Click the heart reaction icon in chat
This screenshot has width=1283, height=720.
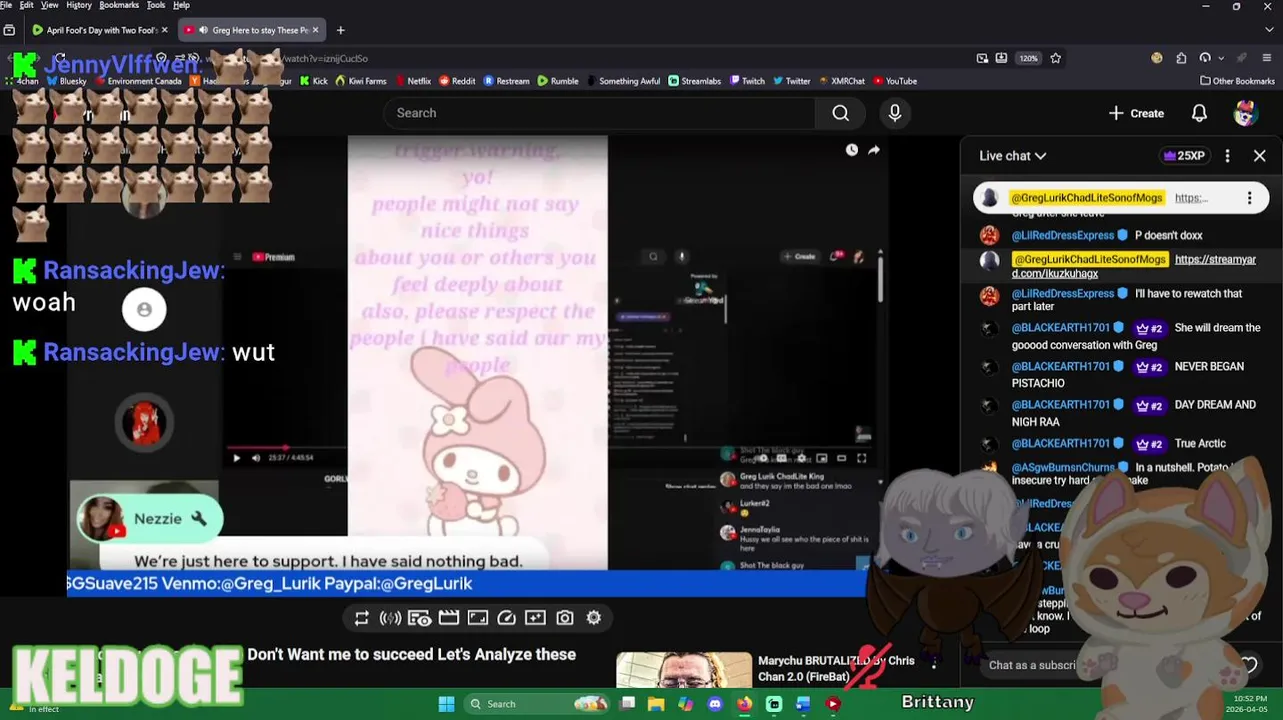coord(1249,665)
